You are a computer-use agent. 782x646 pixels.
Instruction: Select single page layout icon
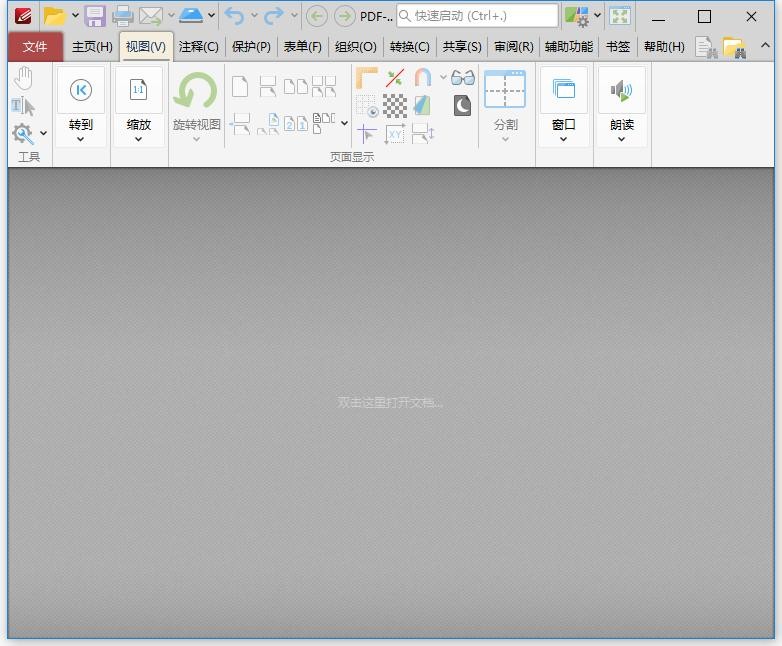coord(240,86)
